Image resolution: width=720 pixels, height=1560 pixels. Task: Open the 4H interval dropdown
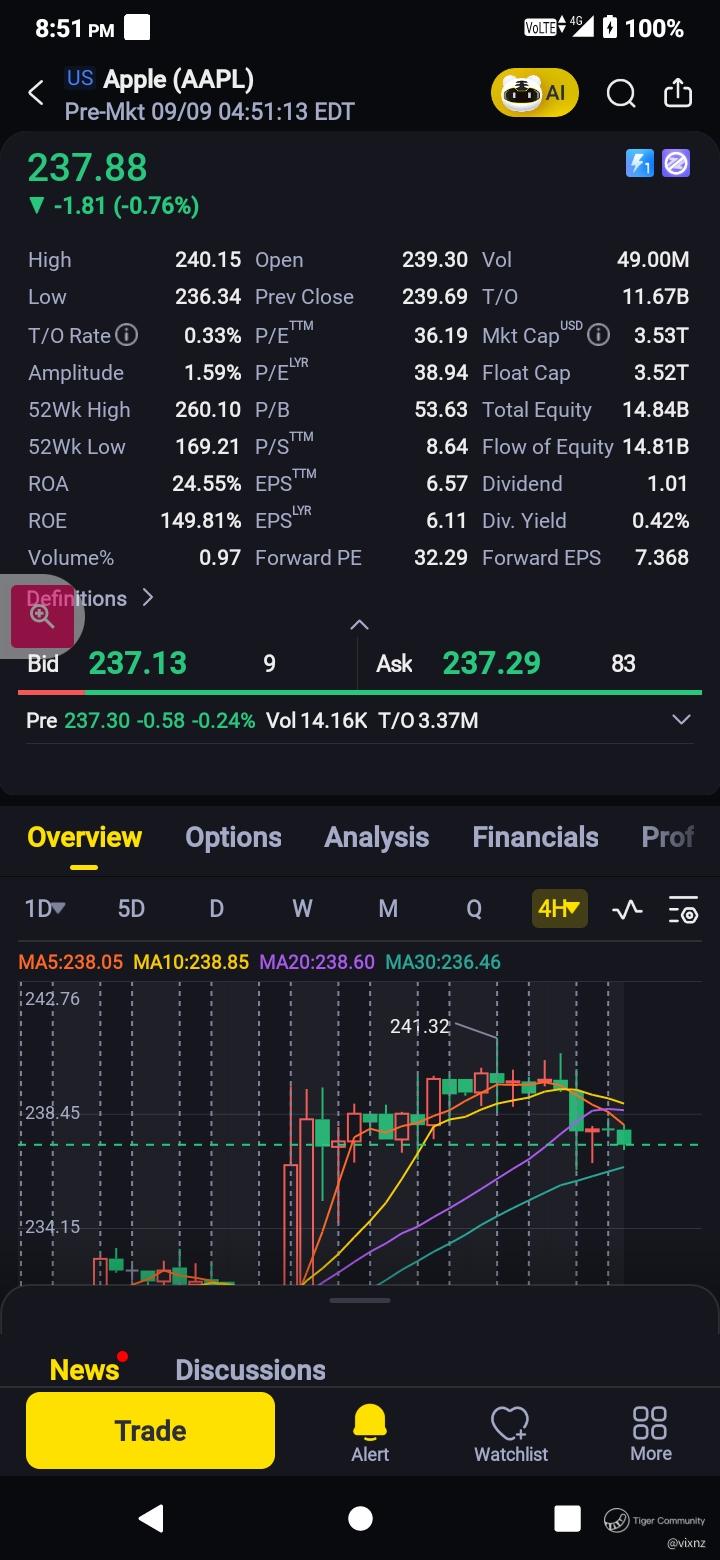pos(559,909)
